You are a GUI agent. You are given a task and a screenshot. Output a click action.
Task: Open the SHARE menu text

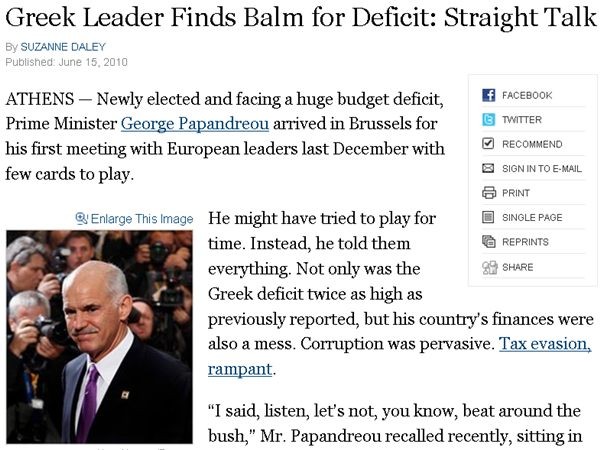pyautogui.click(x=518, y=267)
